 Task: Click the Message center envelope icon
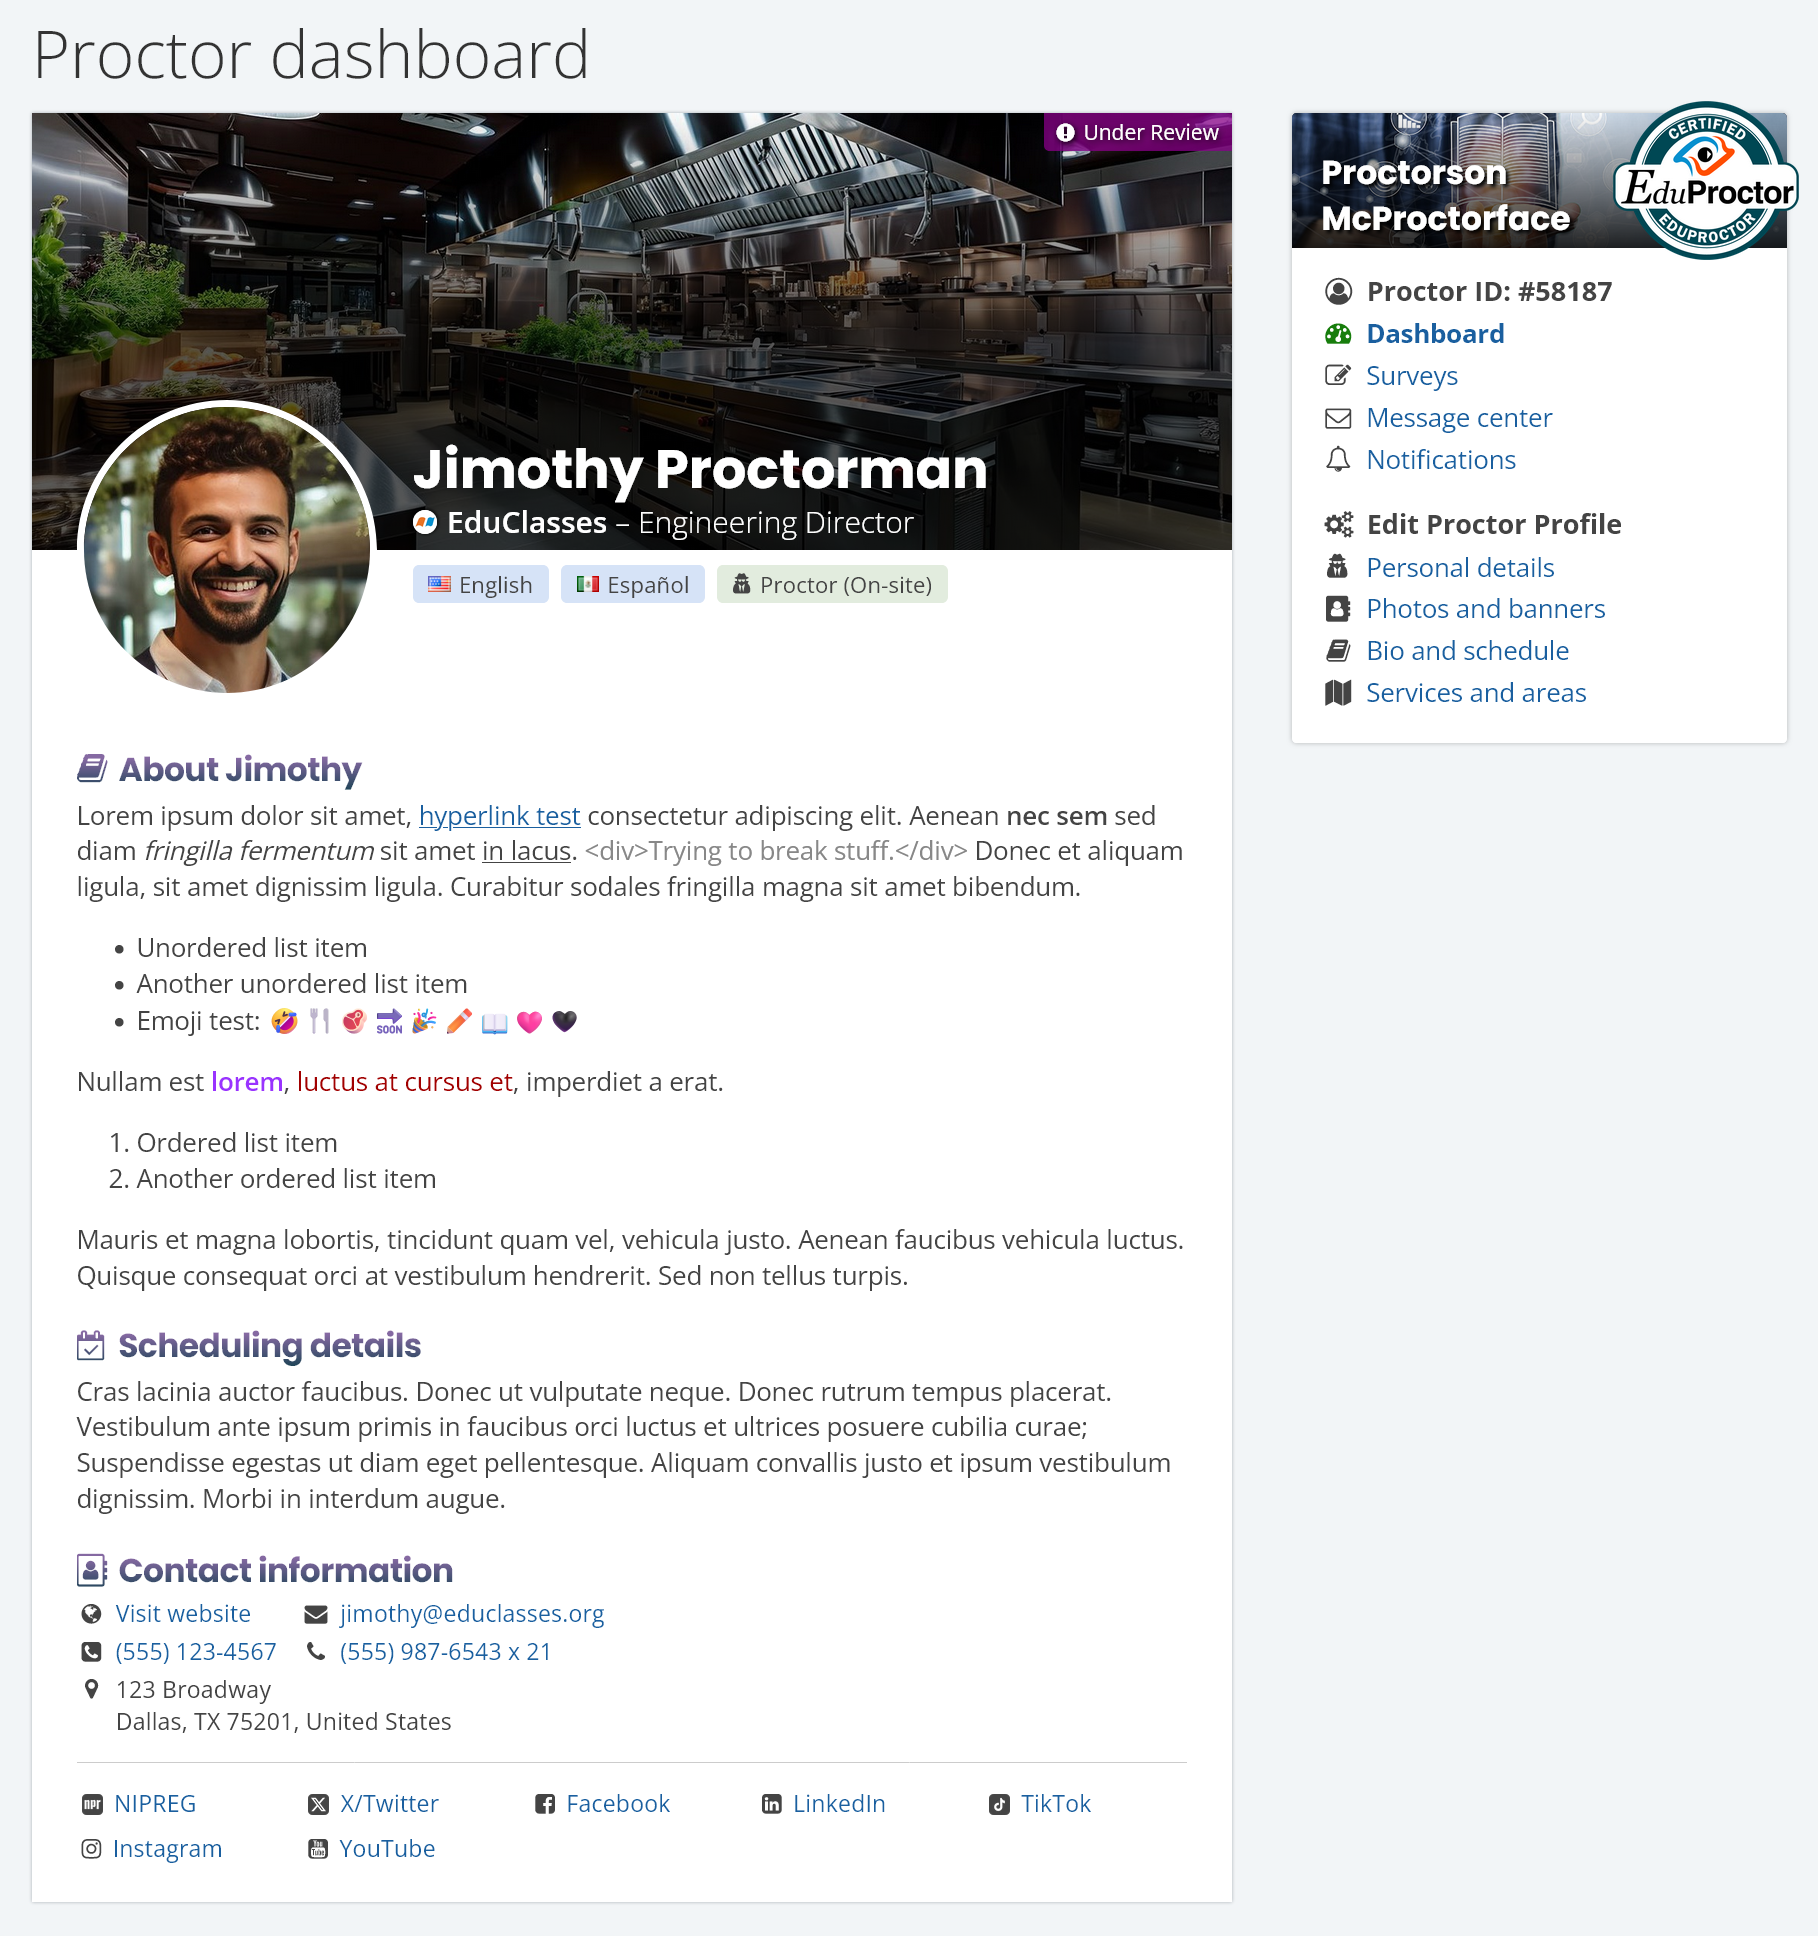pos(1338,418)
